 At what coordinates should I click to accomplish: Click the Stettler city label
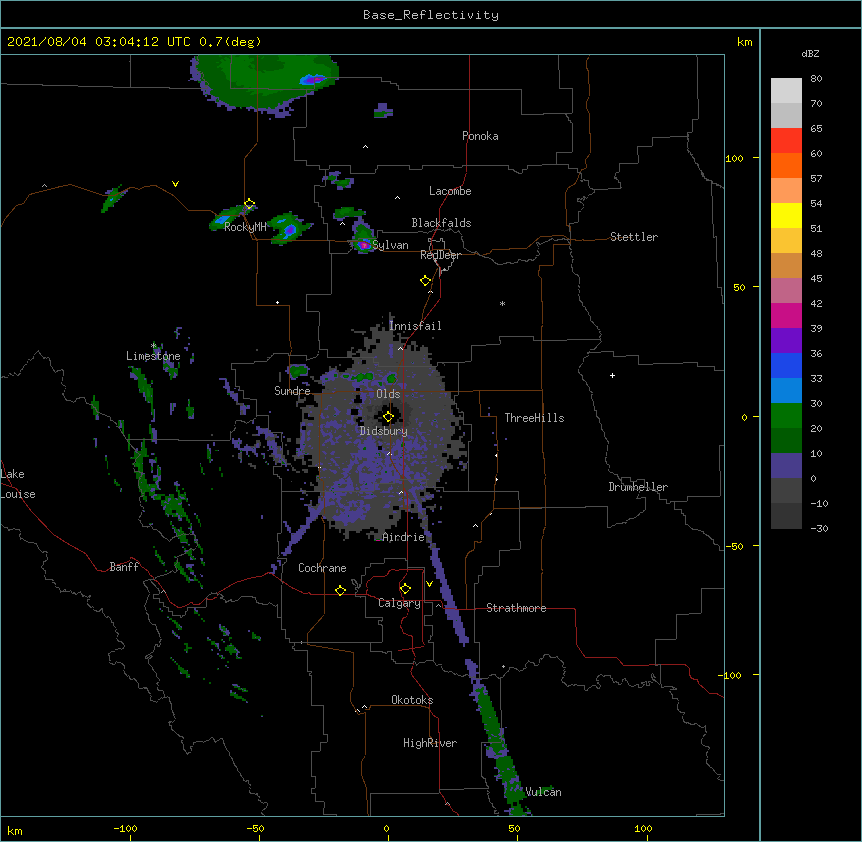pyautogui.click(x=634, y=237)
